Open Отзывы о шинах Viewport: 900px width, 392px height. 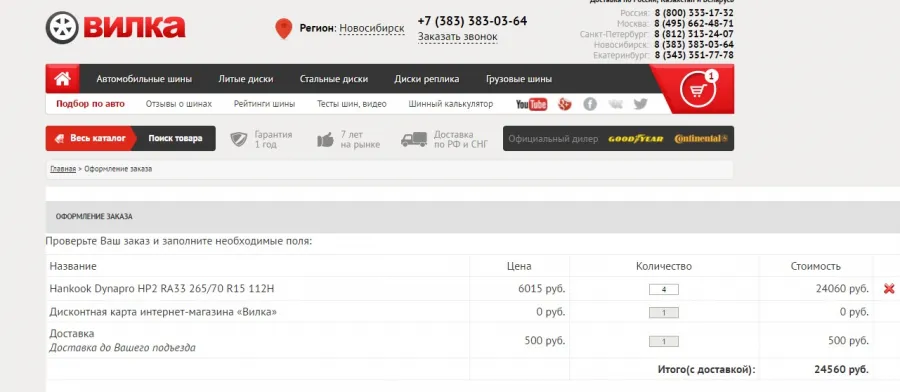[179, 104]
